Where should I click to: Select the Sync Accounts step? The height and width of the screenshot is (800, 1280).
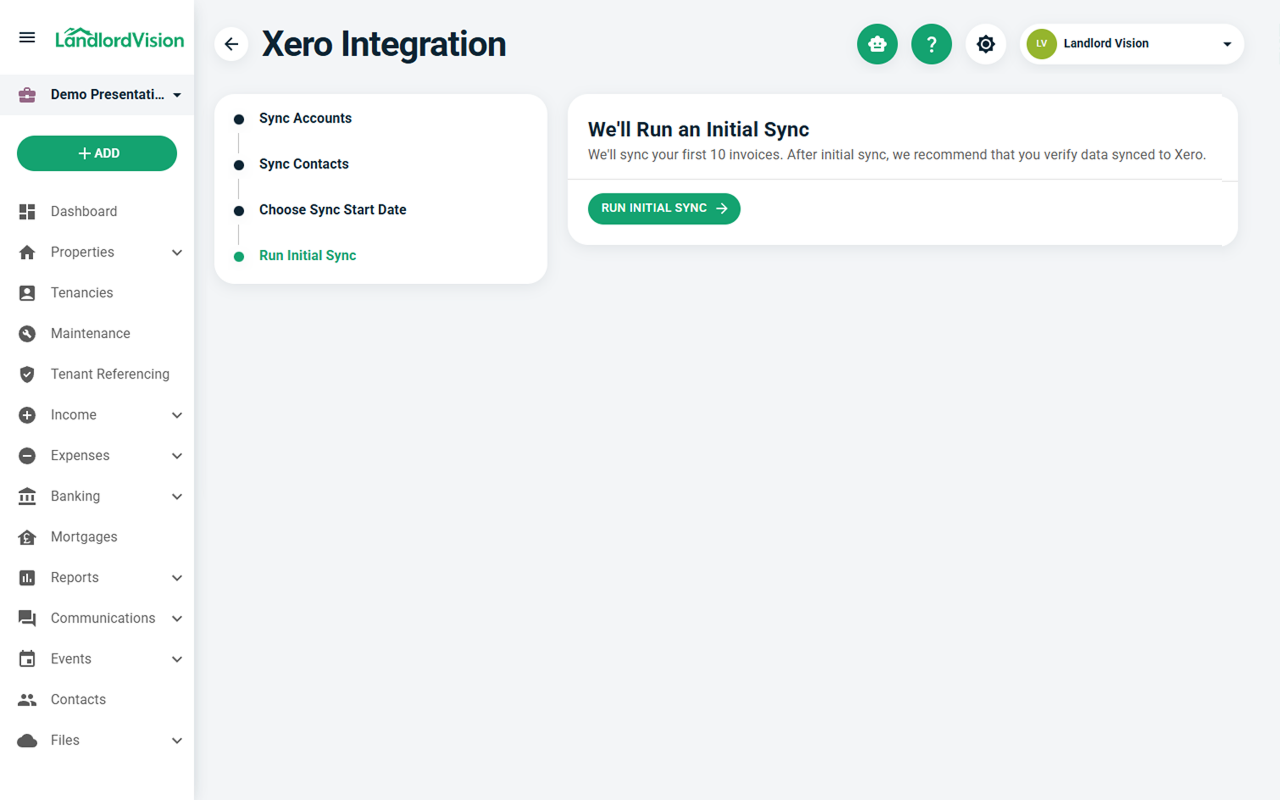pyautogui.click(x=305, y=118)
